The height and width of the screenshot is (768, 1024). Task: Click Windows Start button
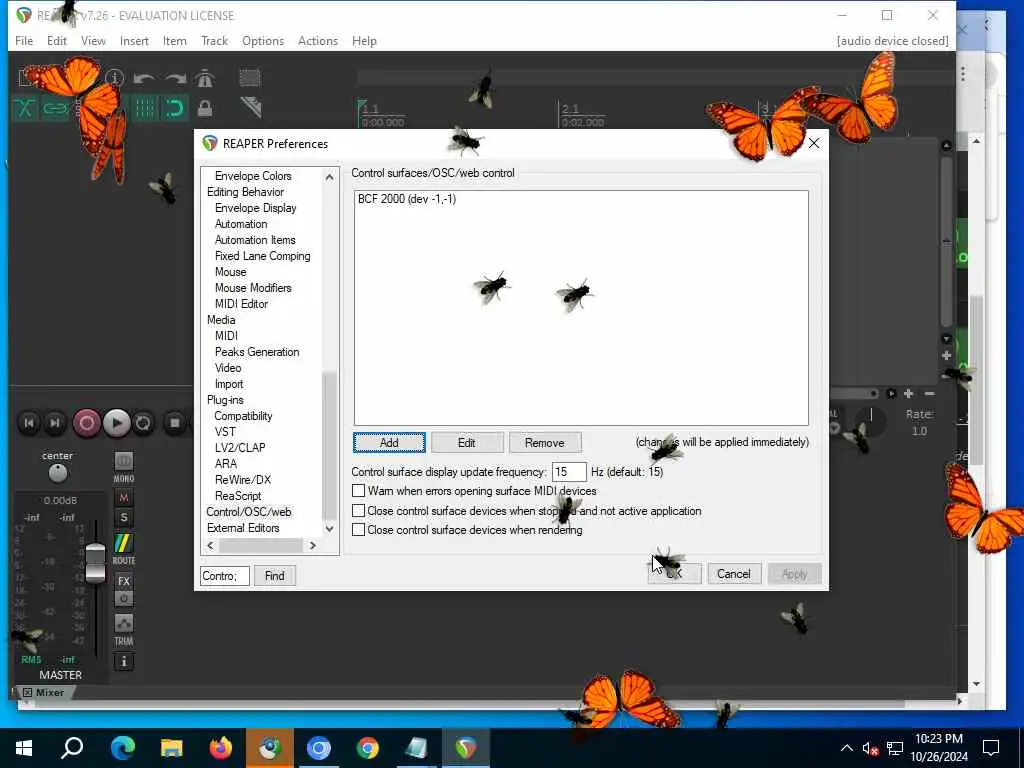click(24, 748)
